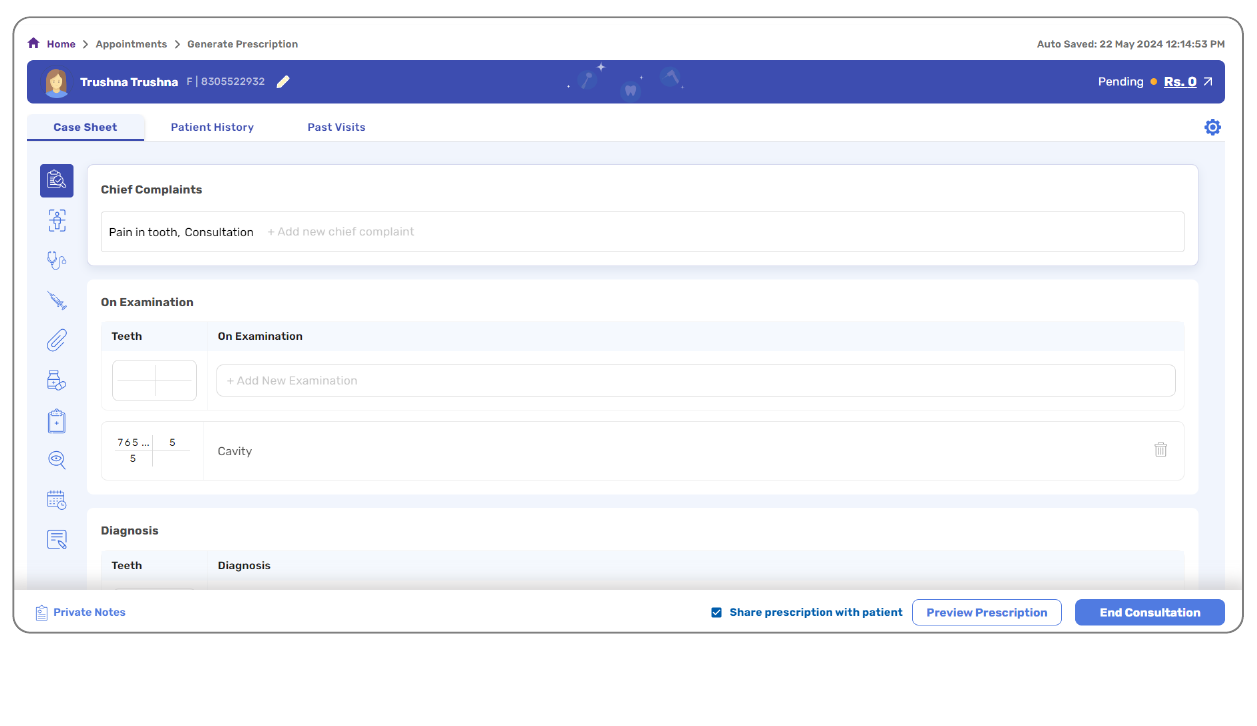Click the Add New Examination field
Image resolution: width=1257 pixels, height=726 pixels.
coord(695,381)
